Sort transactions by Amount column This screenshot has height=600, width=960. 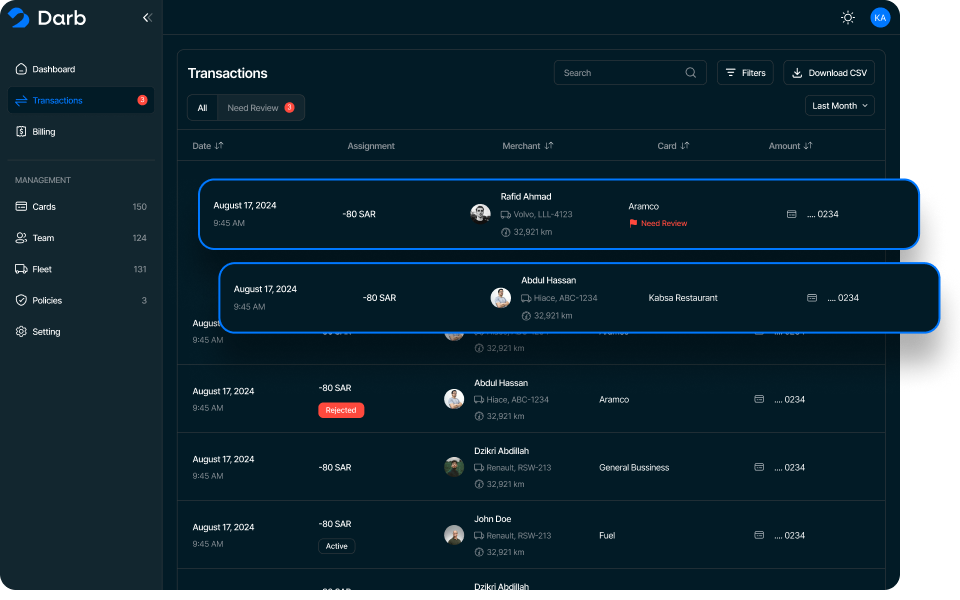coord(790,146)
